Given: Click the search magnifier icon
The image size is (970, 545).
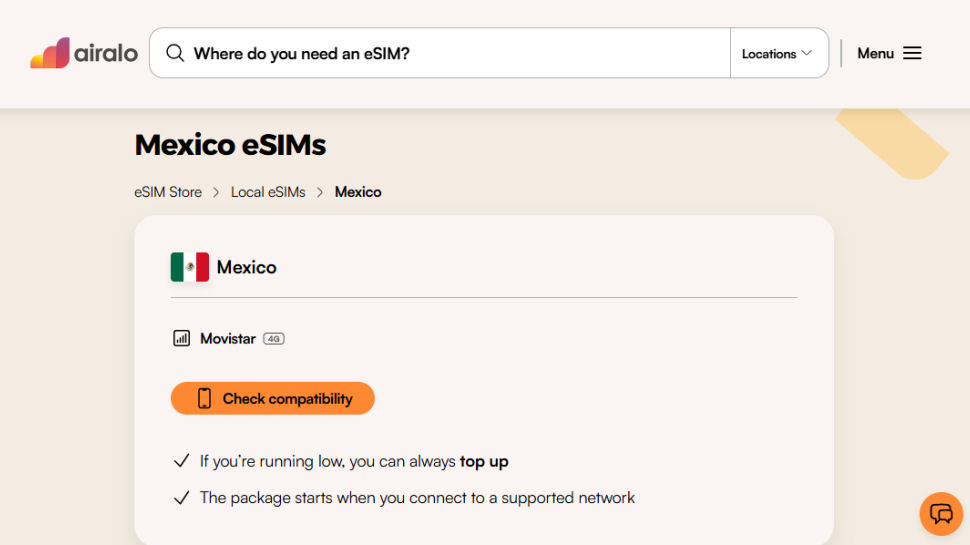Looking at the screenshot, I should tap(175, 53).
